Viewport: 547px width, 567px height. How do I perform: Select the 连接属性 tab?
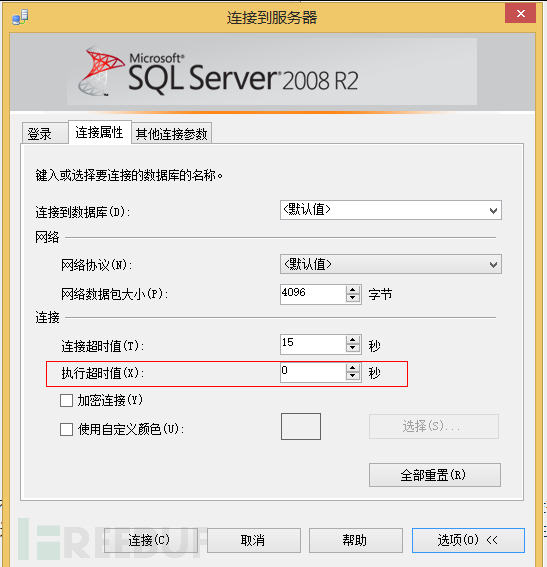click(99, 132)
